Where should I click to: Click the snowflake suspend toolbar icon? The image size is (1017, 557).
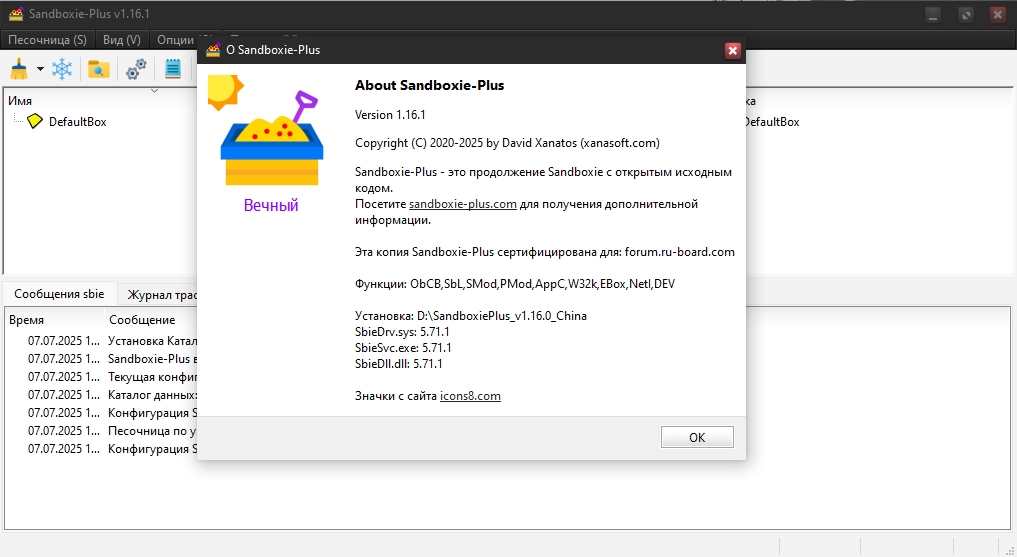coord(62,69)
